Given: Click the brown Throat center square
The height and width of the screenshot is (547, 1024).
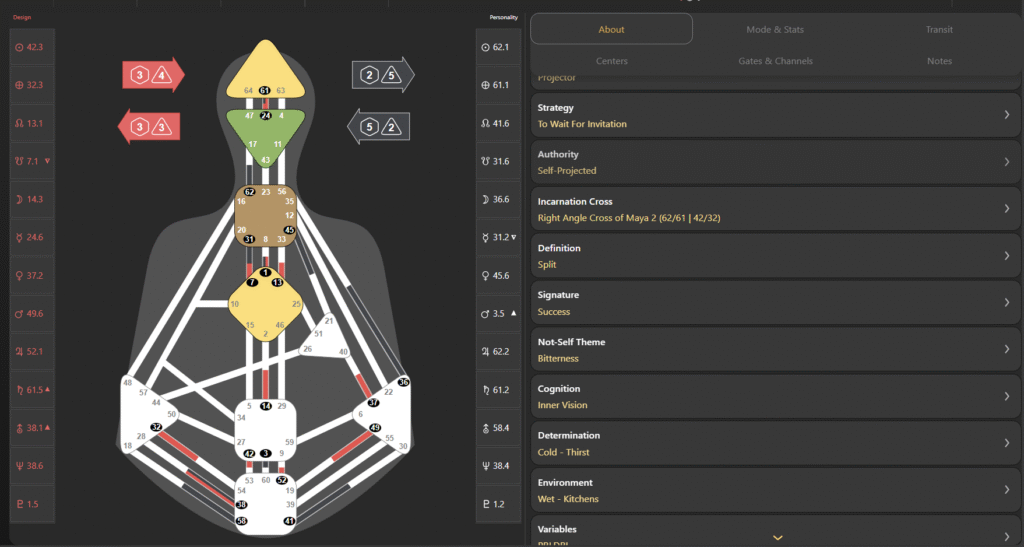Looking at the screenshot, I should point(265,215).
